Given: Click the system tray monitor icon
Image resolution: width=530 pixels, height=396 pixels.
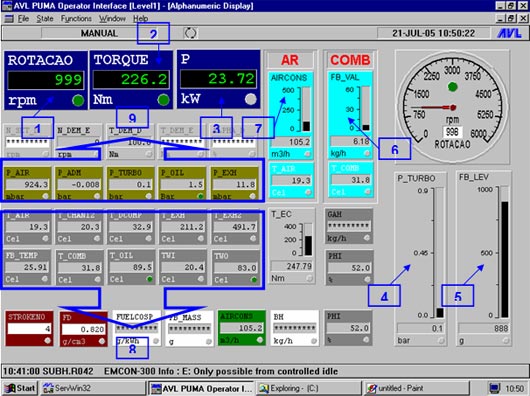Looking at the screenshot, I should [495, 388].
